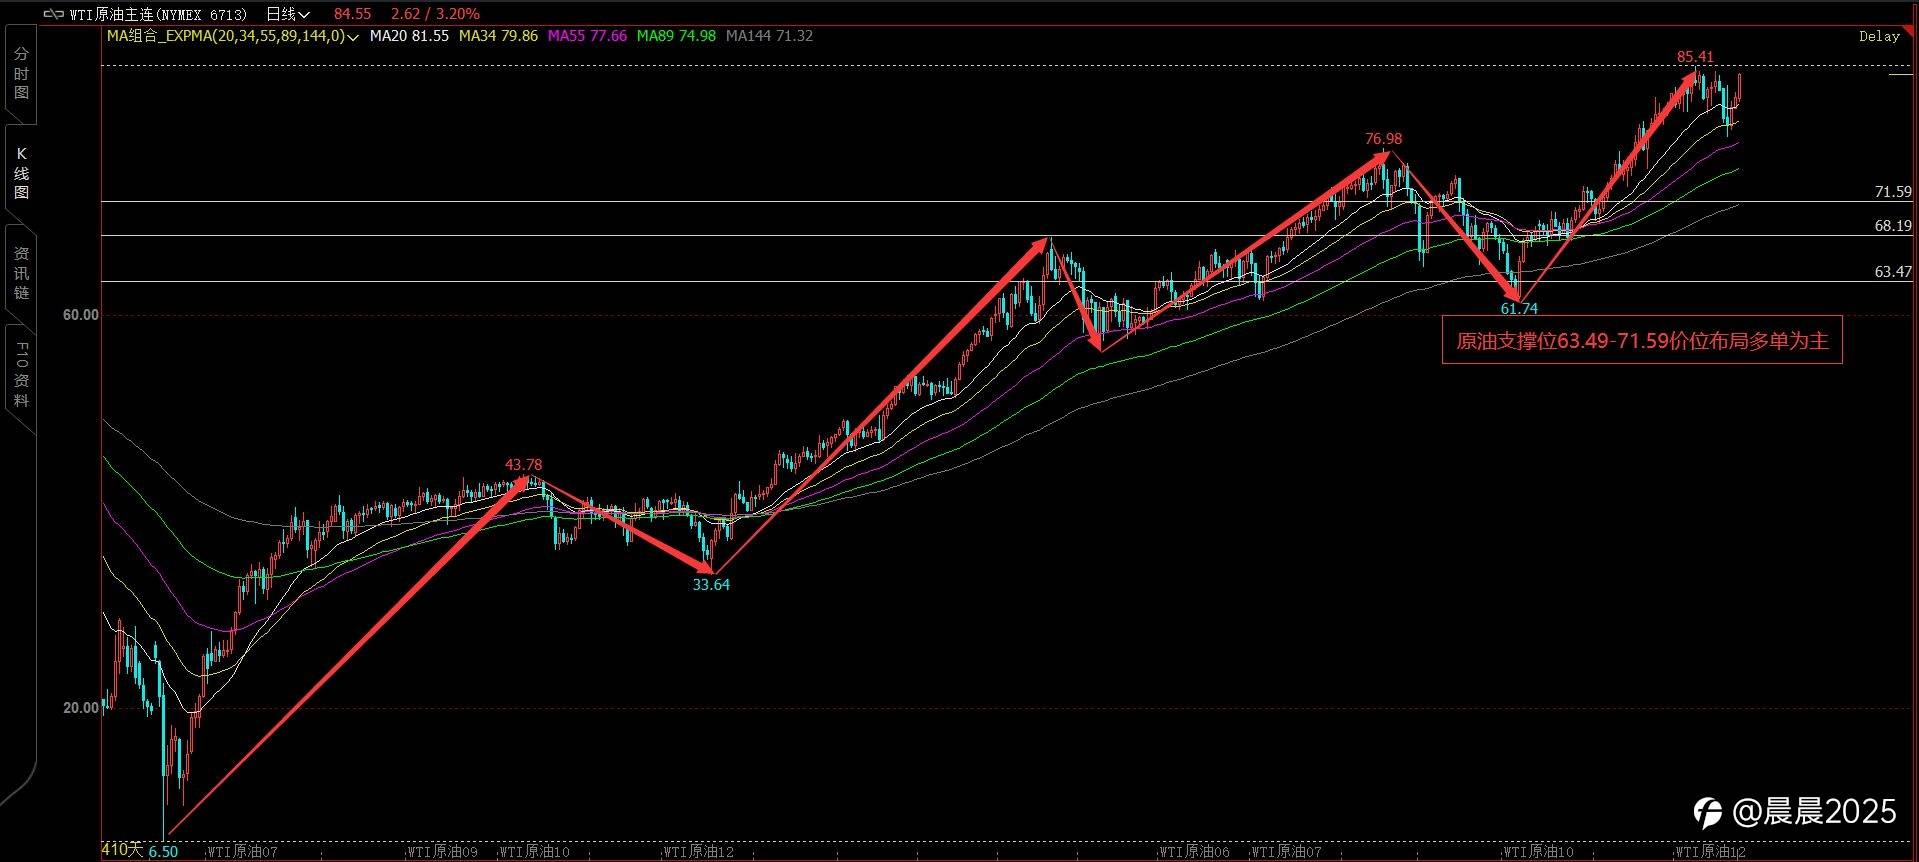
Task: Click the 76.98 peak price label
Action: pos(1383,139)
